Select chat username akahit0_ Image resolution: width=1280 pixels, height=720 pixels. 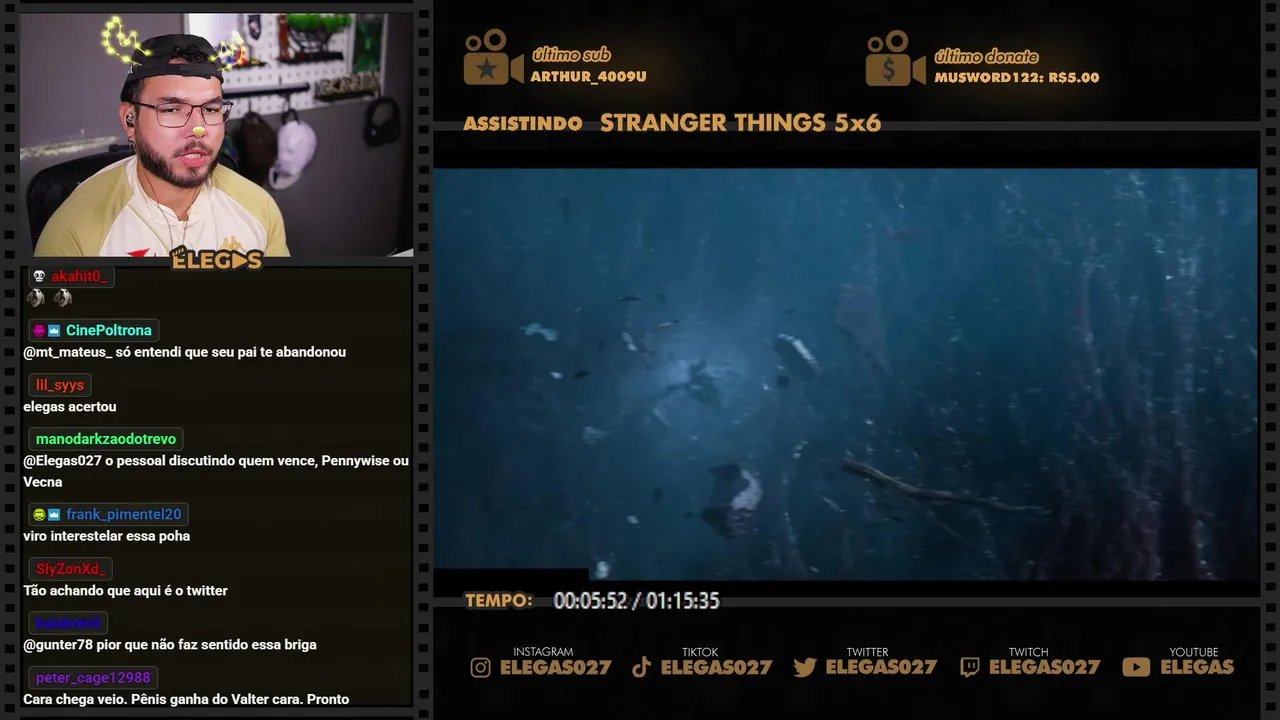pyautogui.click(x=79, y=276)
